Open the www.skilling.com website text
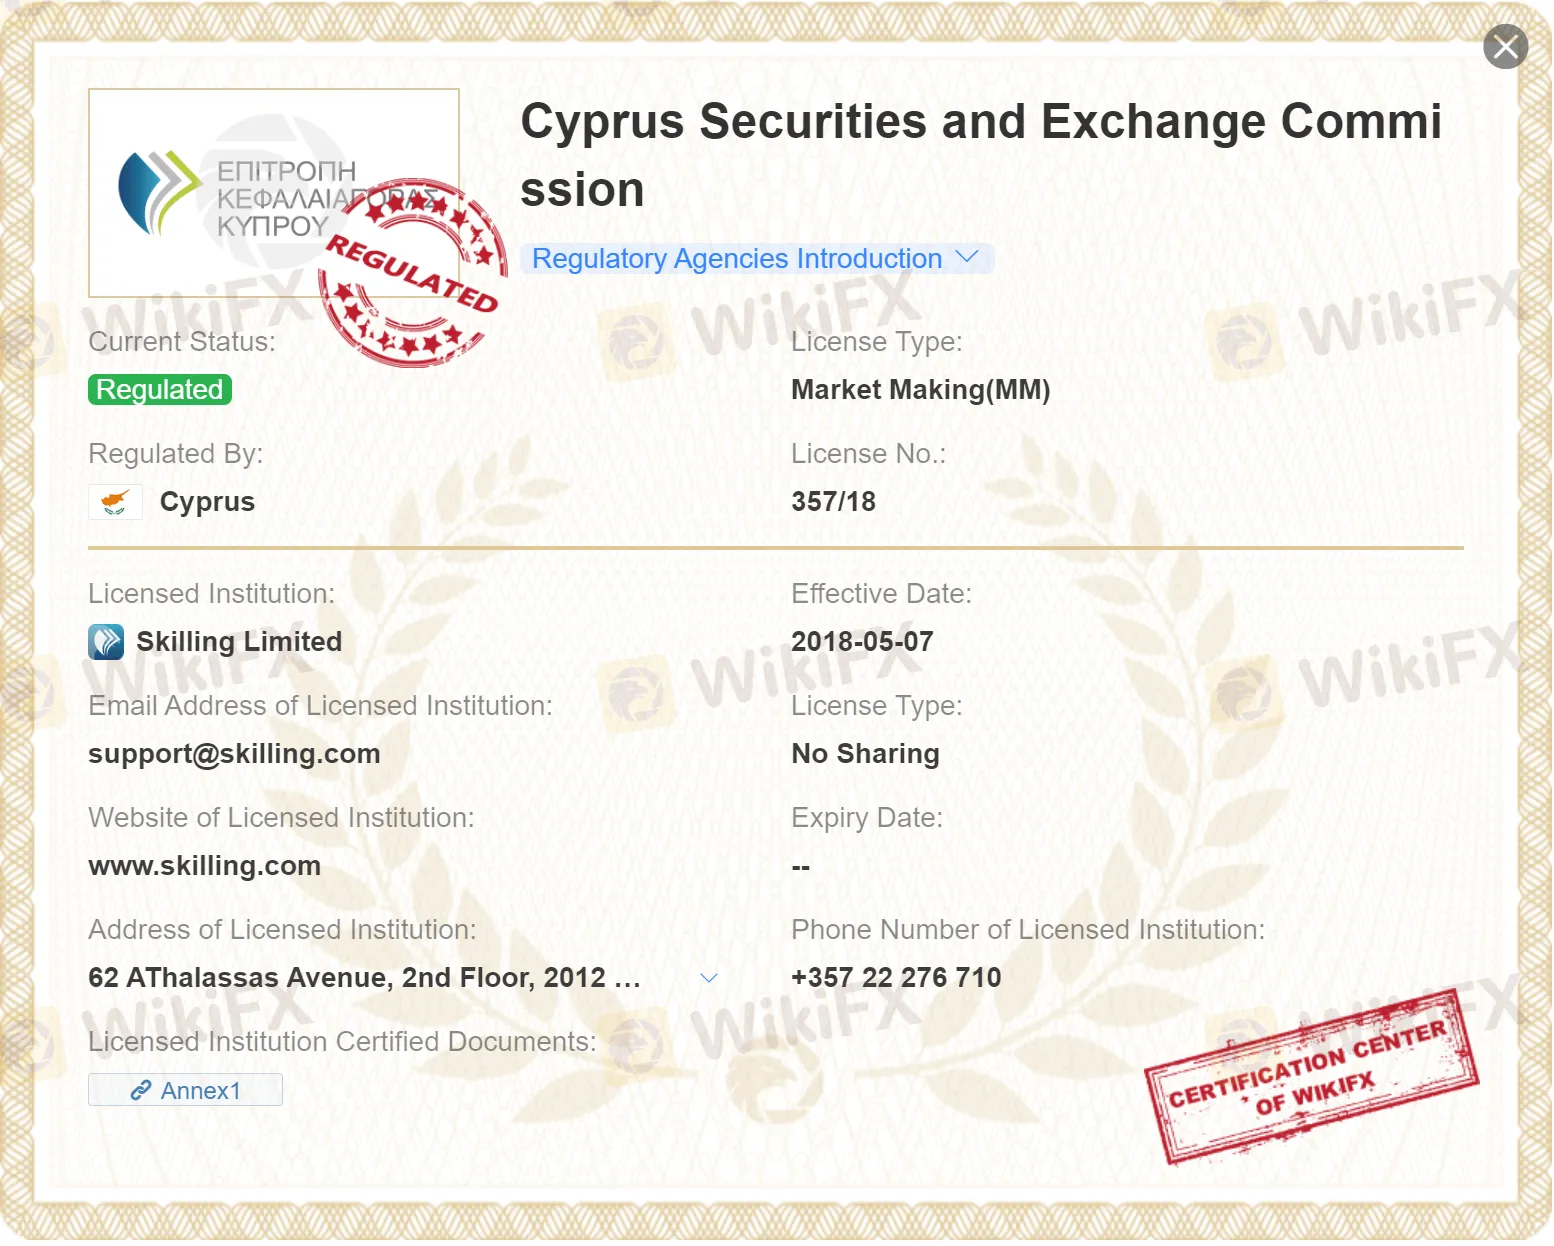The width and height of the screenshot is (1554, 1246). coord(204,866)
